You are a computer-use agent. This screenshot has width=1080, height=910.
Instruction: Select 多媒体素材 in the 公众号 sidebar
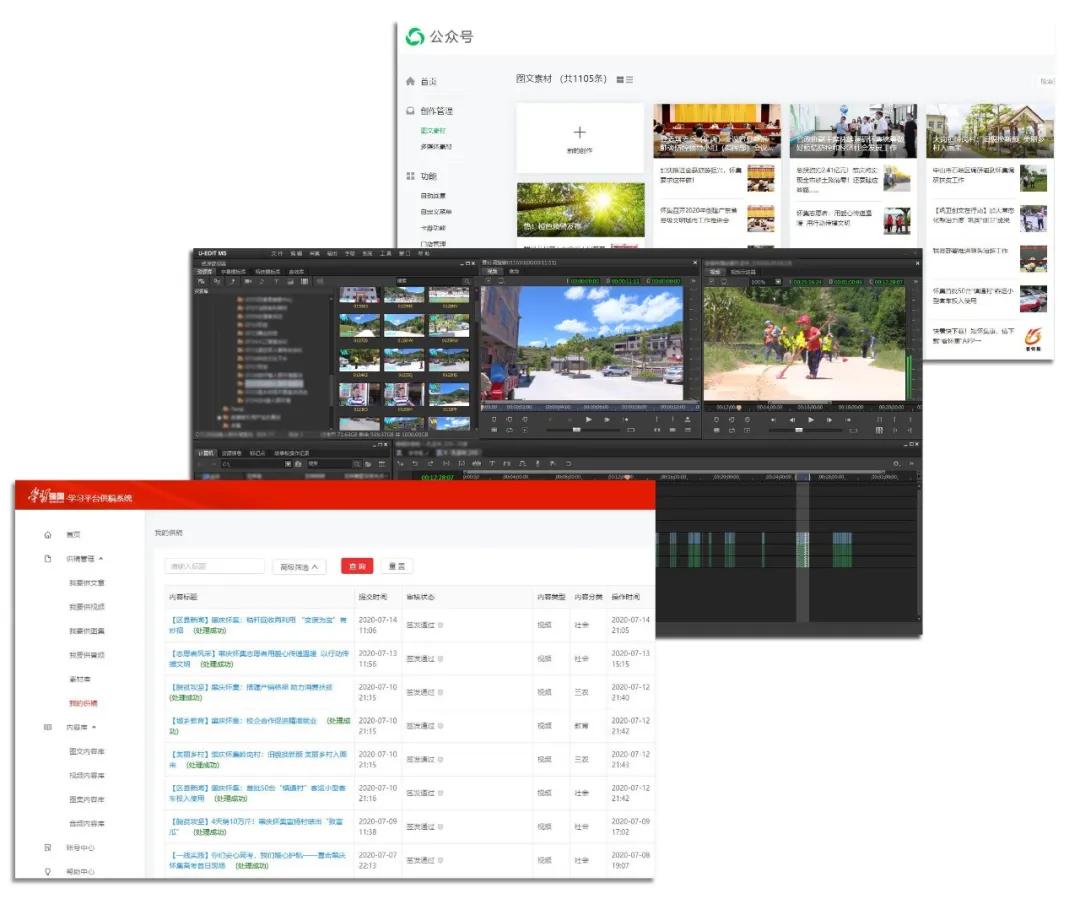pos(436,147)
